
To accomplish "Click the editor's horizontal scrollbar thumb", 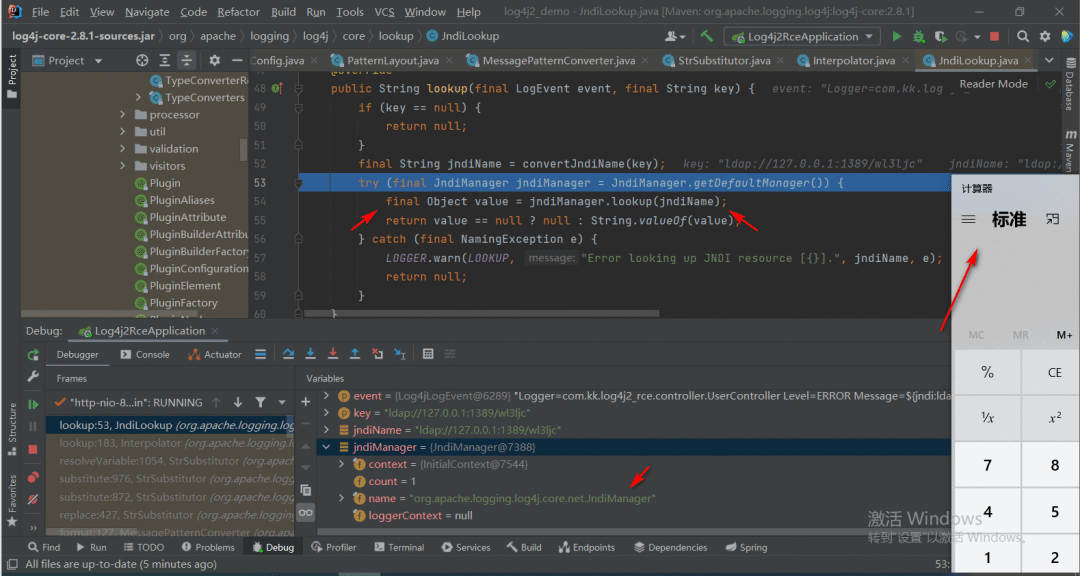I will tap(481, 313).
